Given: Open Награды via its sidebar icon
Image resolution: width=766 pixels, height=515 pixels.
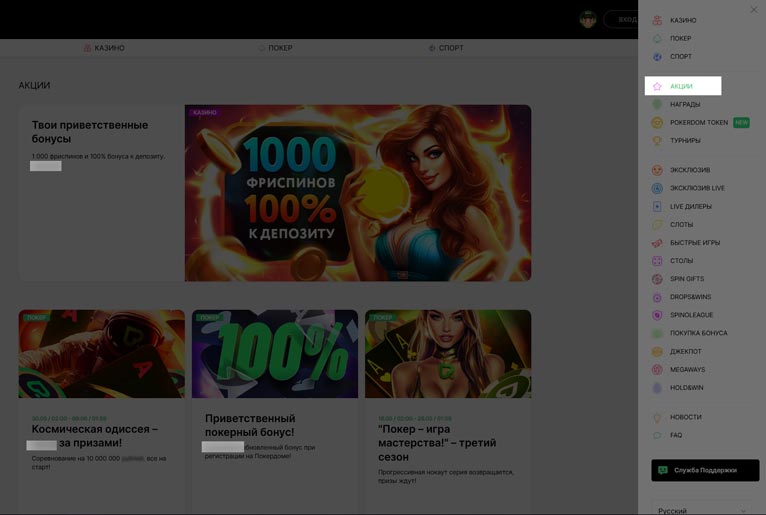Looking at the screenshot, I should [657, 105].
